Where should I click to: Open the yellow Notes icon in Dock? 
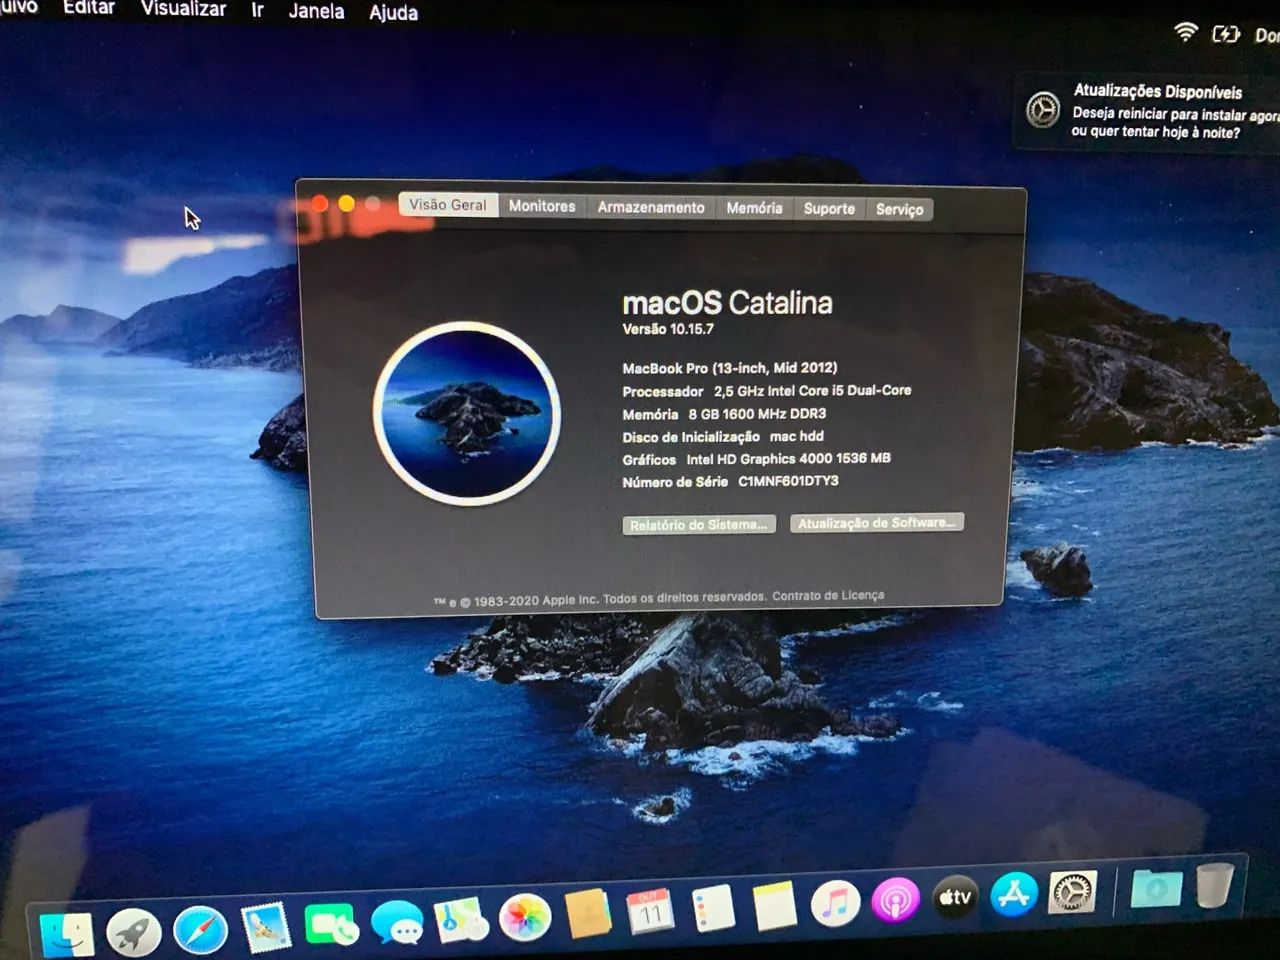[x=774, y=906]
